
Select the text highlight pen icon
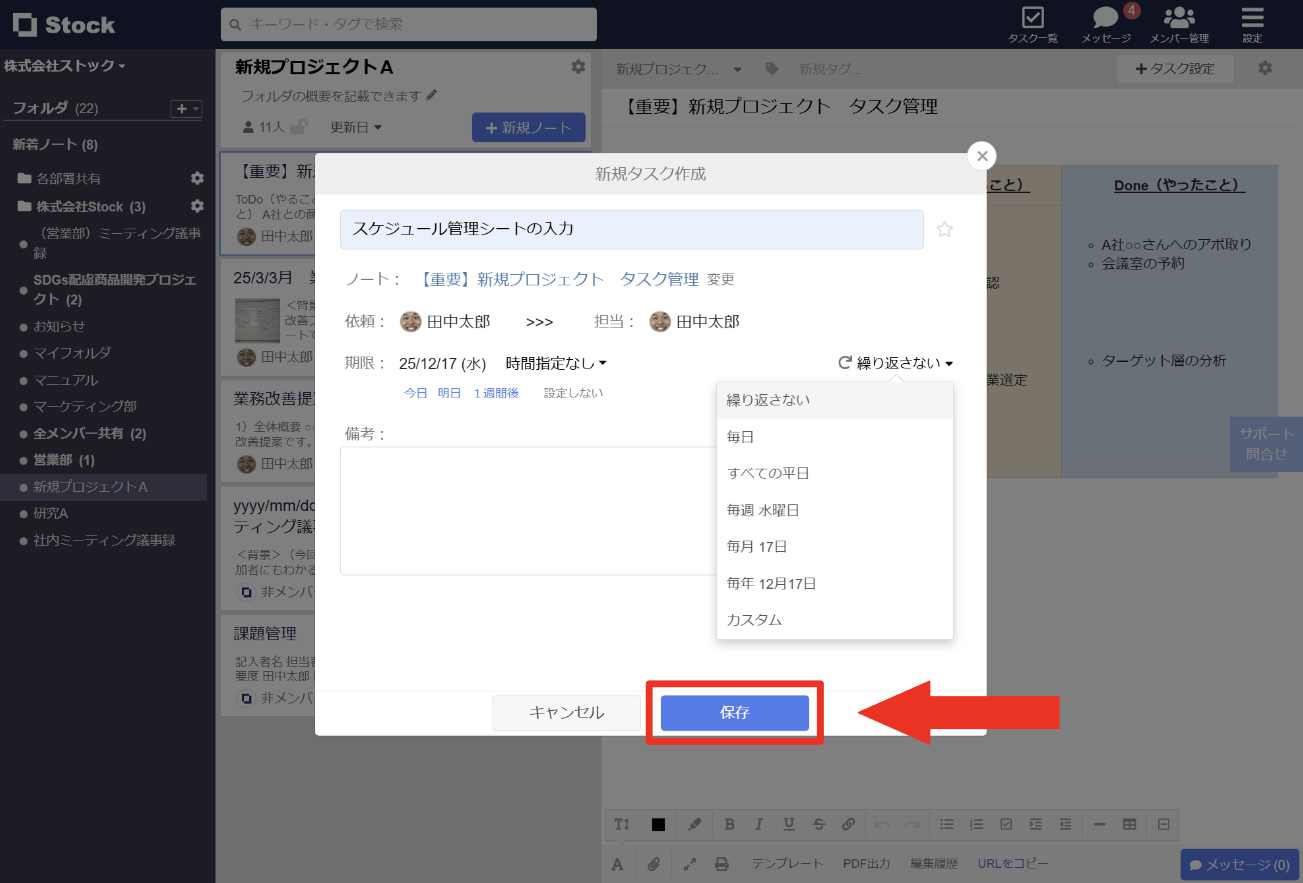(694, 824)
